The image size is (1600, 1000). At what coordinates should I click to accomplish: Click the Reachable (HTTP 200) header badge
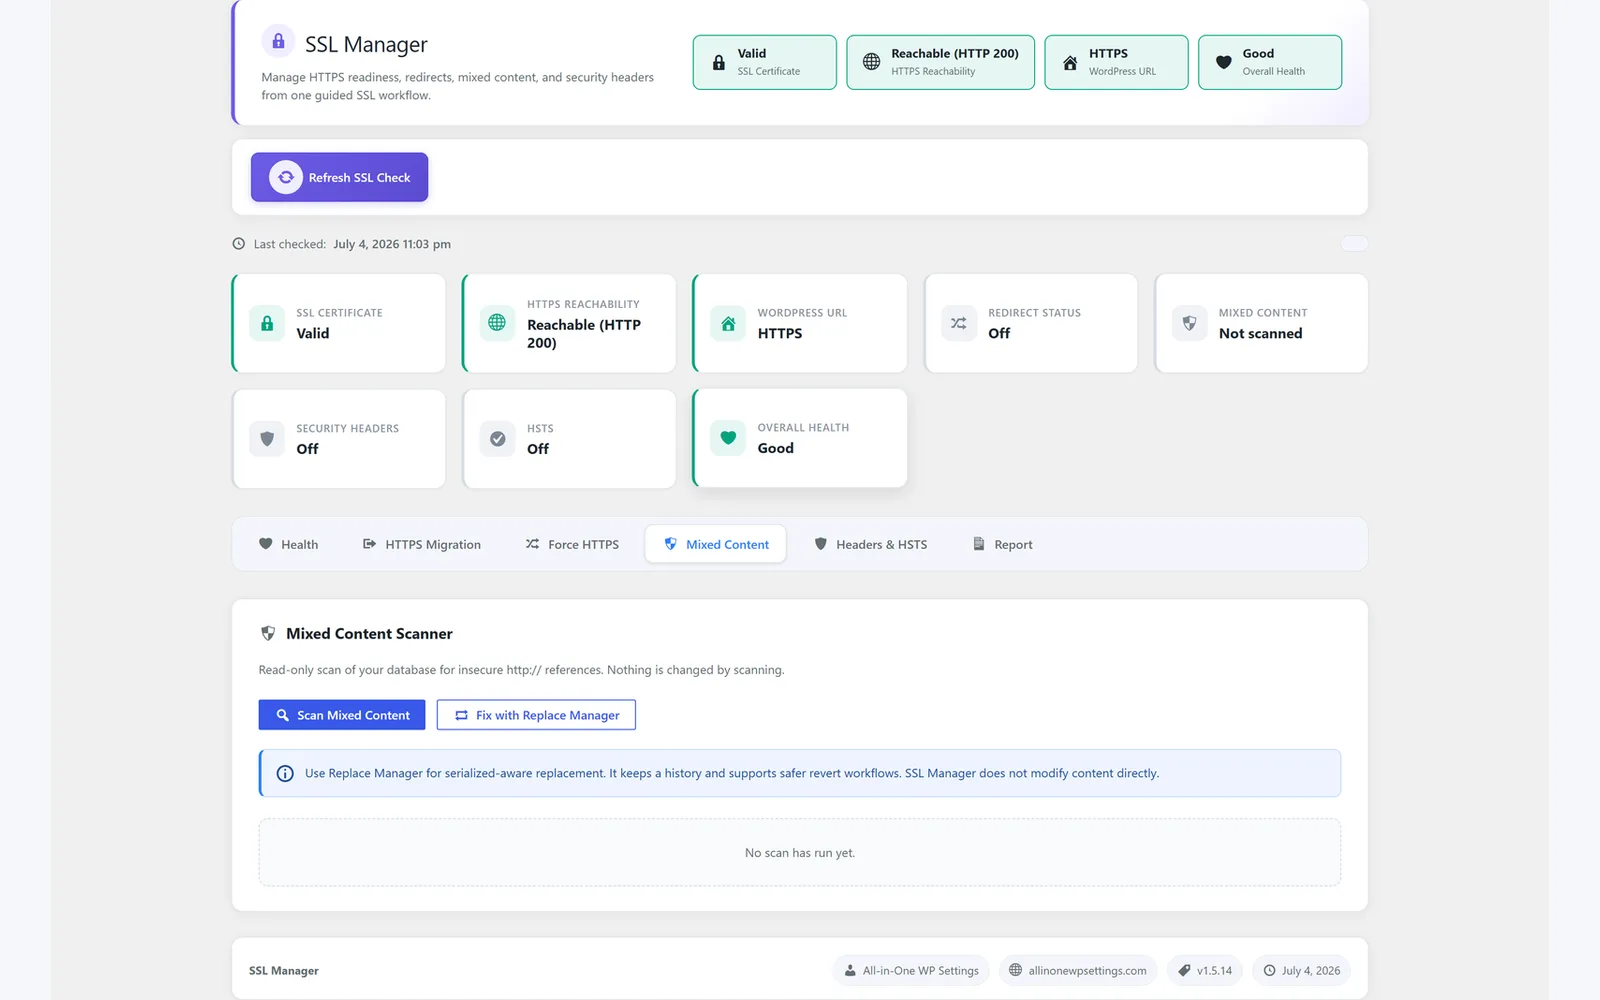pyautogui.click(x=940, y=62)
